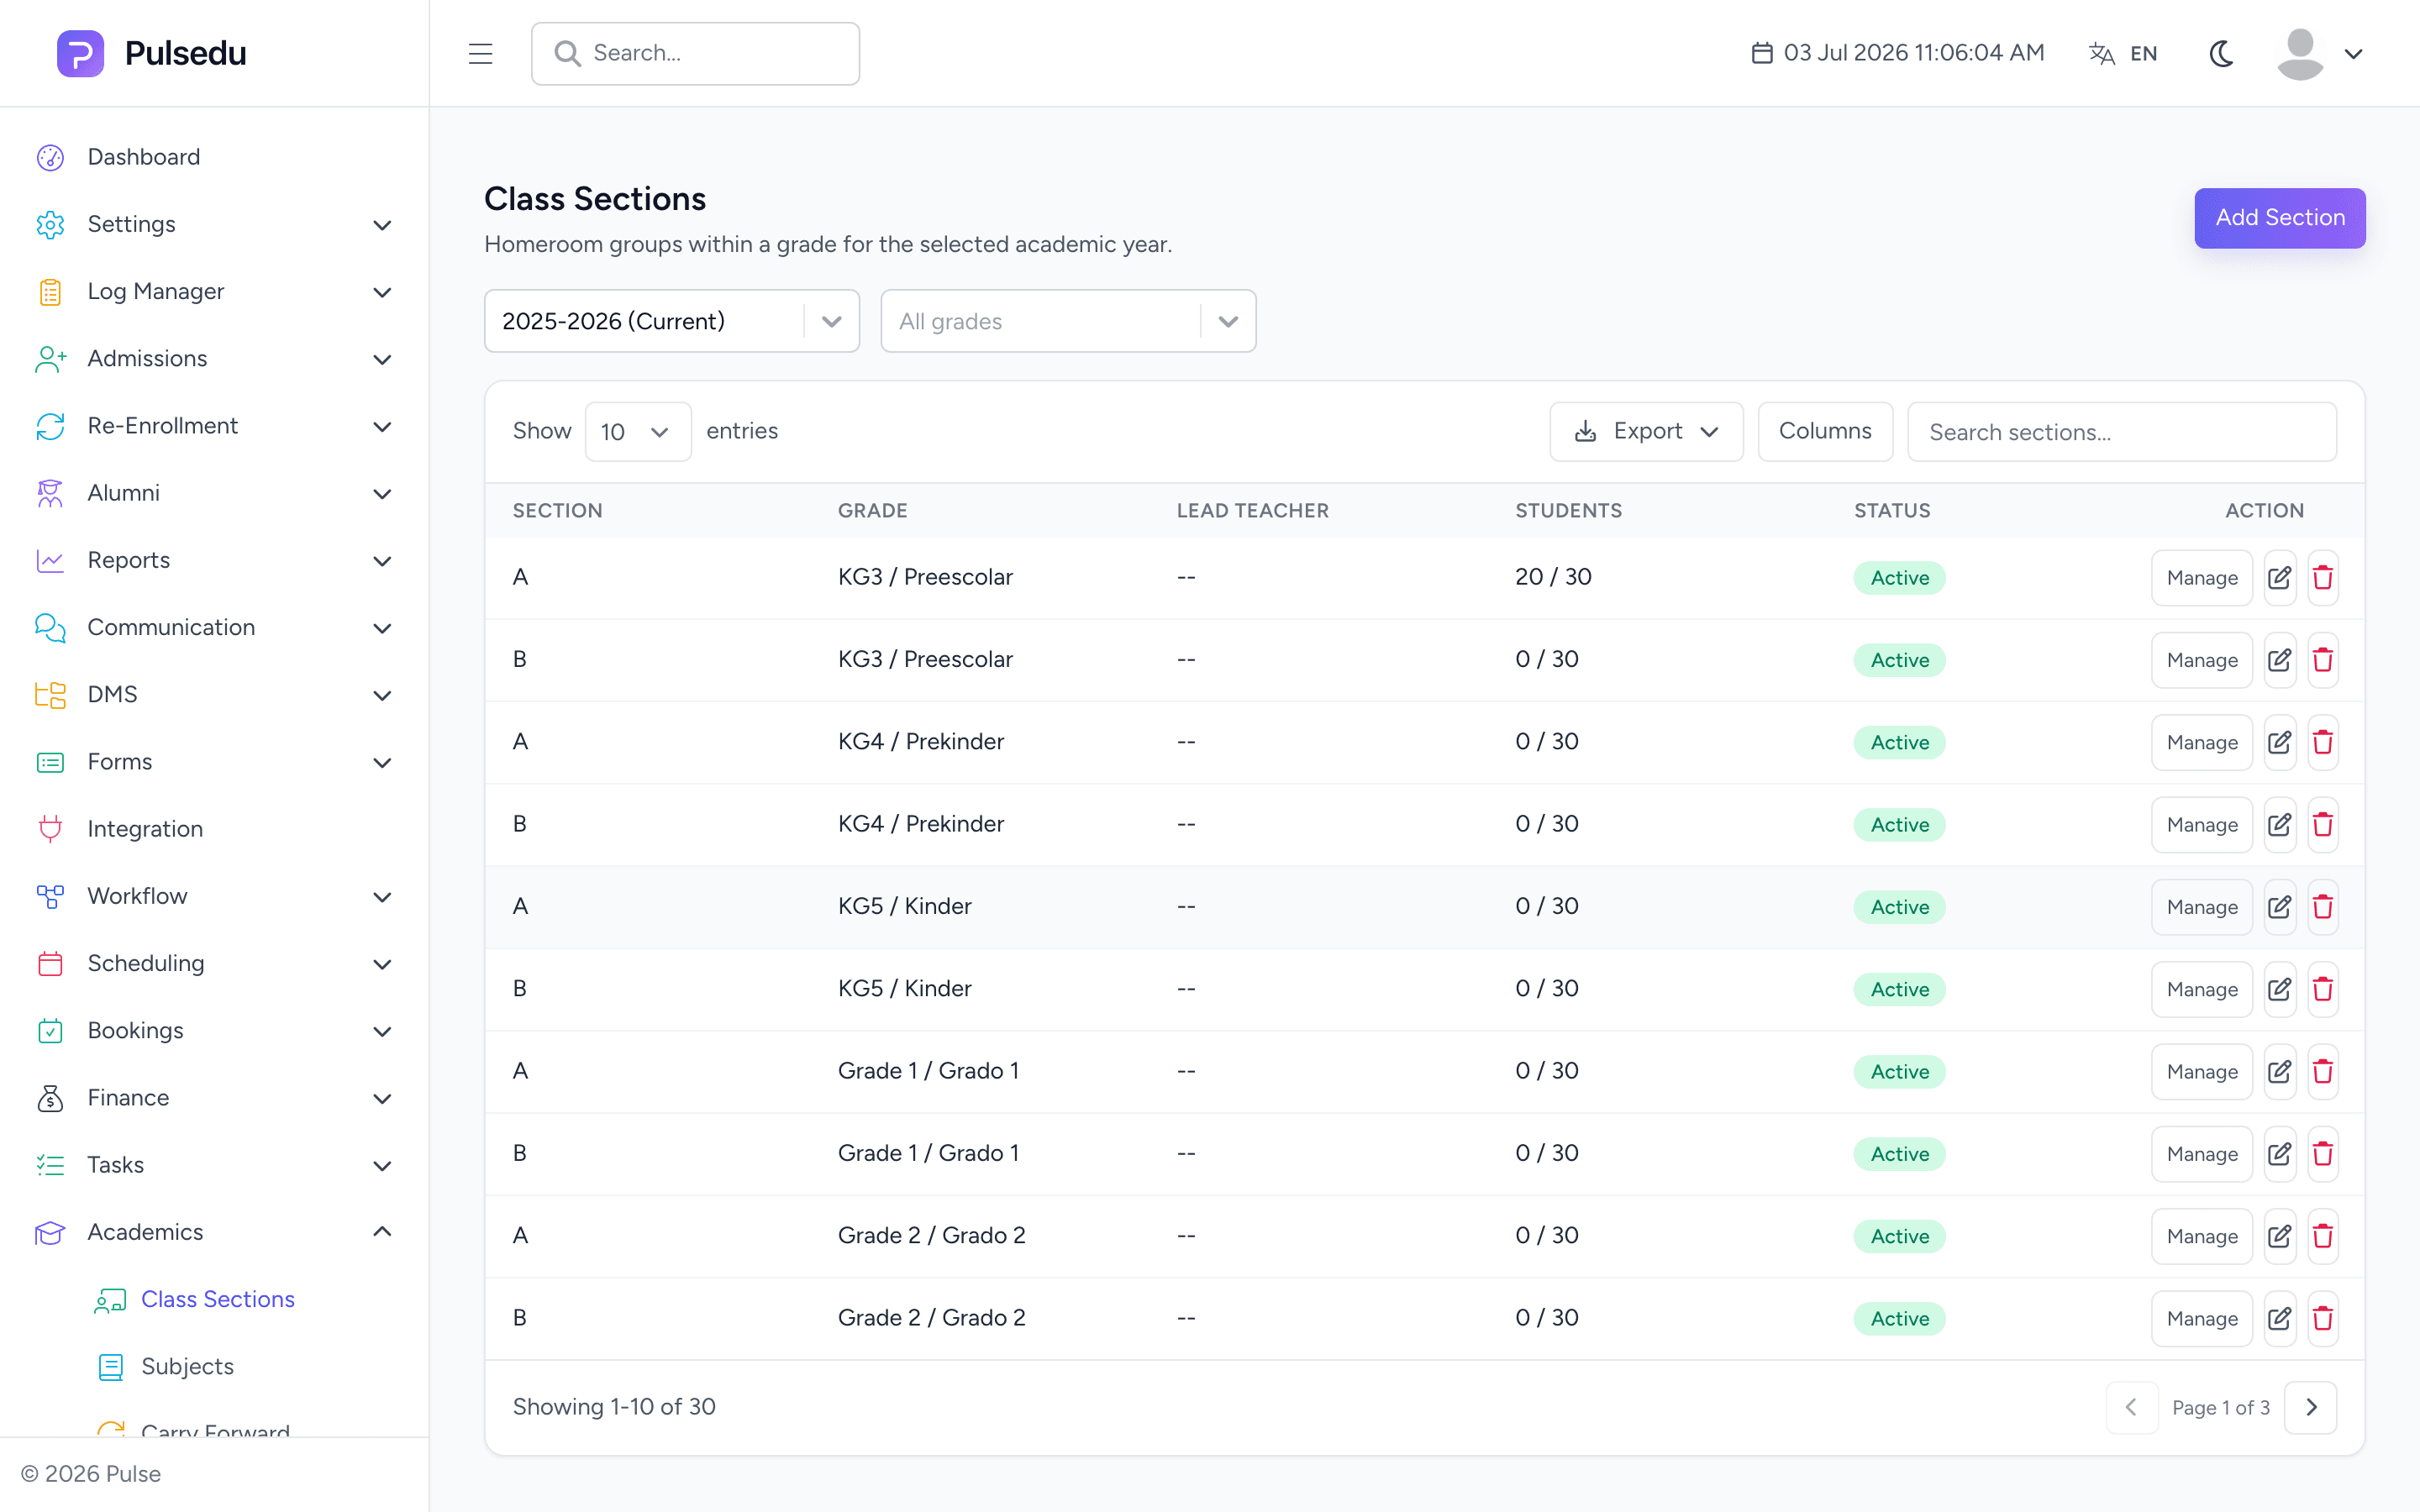This screenshot has width=2420, height=1512.
Task: Edit section A of Grade 2 / Grado 2
Action: point(2279,1236)
